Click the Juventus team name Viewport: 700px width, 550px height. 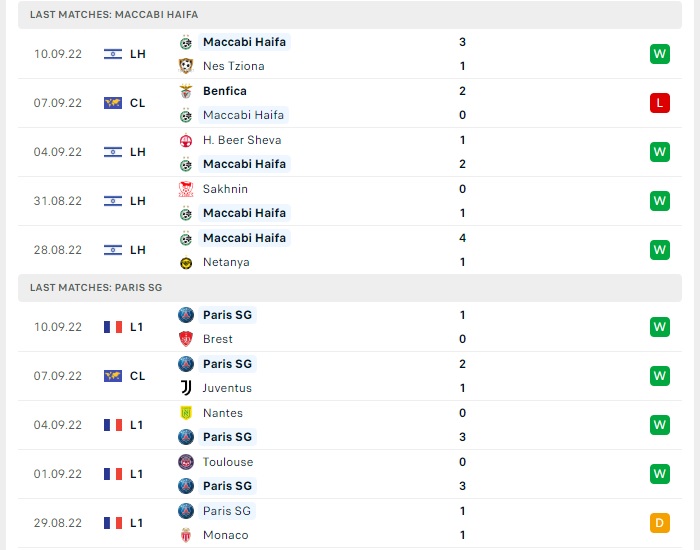point(227,388)
